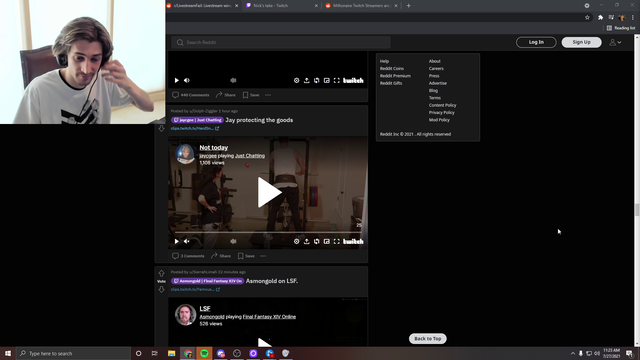Open the Help footer link
The width and height of the screenshot is (640, 360).
384,61
